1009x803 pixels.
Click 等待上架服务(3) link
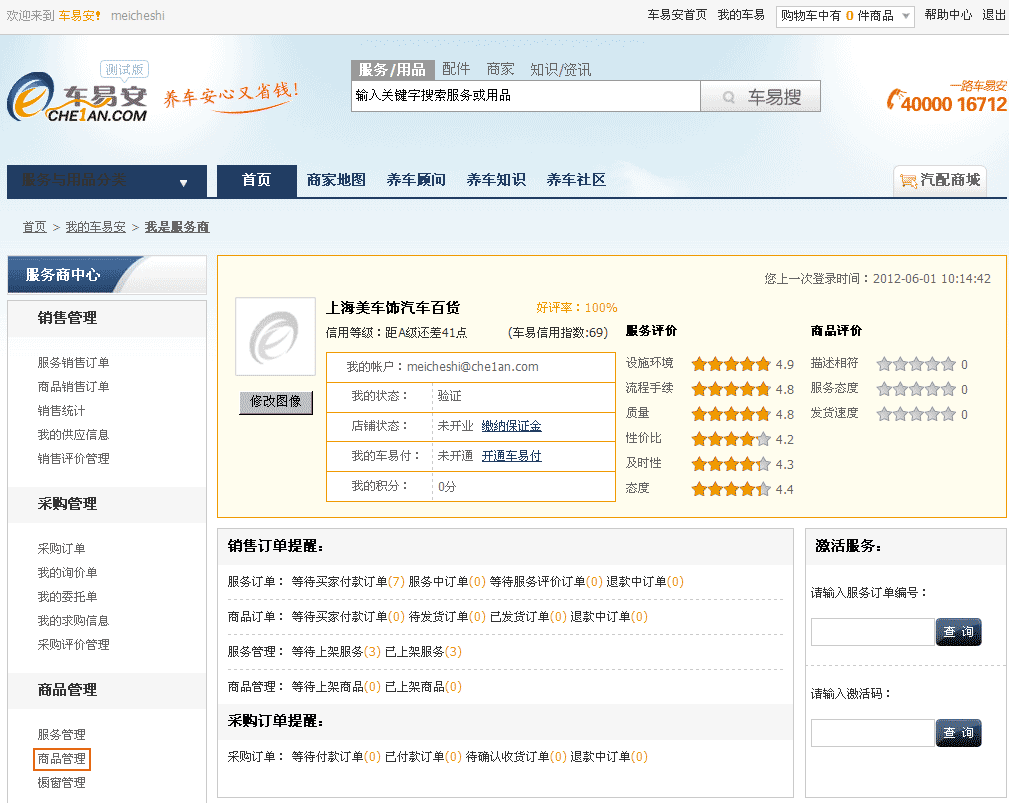click(336, 652)
